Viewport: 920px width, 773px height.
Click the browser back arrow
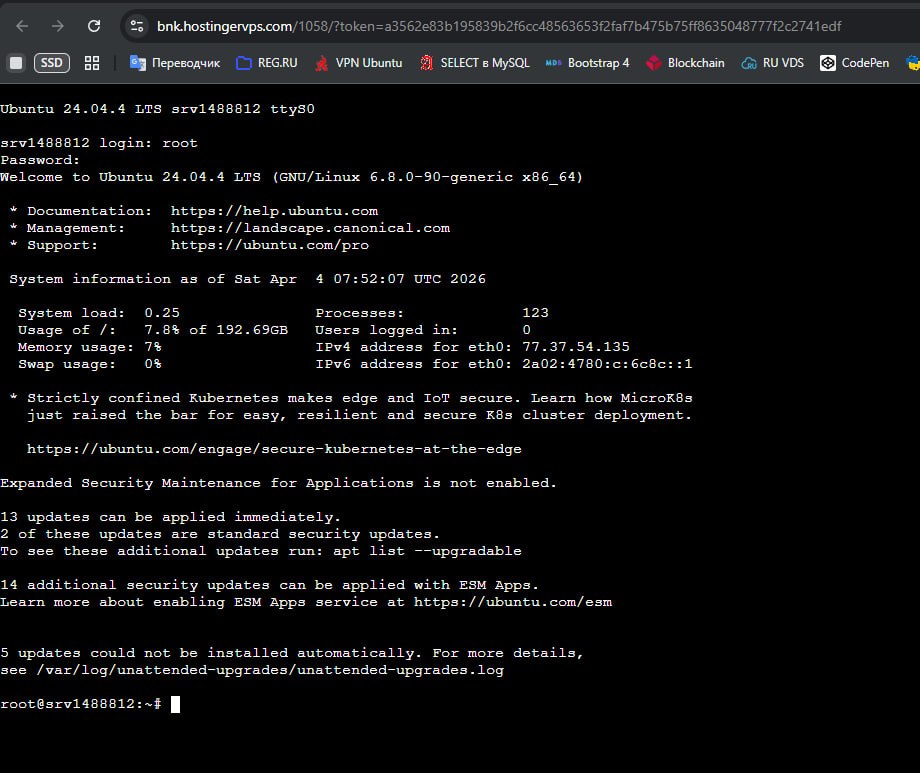(22, 26)
